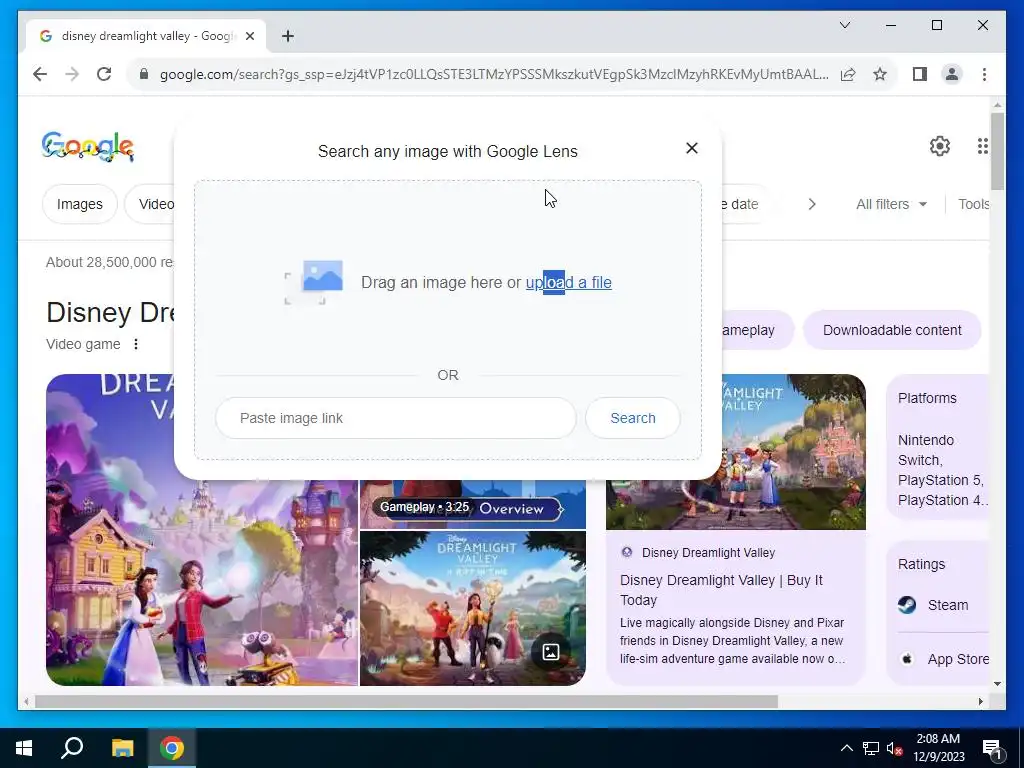This screenshot has width=1024, height=768.
Task: Open Google quick settings gear
Action: tap(940, 146)
